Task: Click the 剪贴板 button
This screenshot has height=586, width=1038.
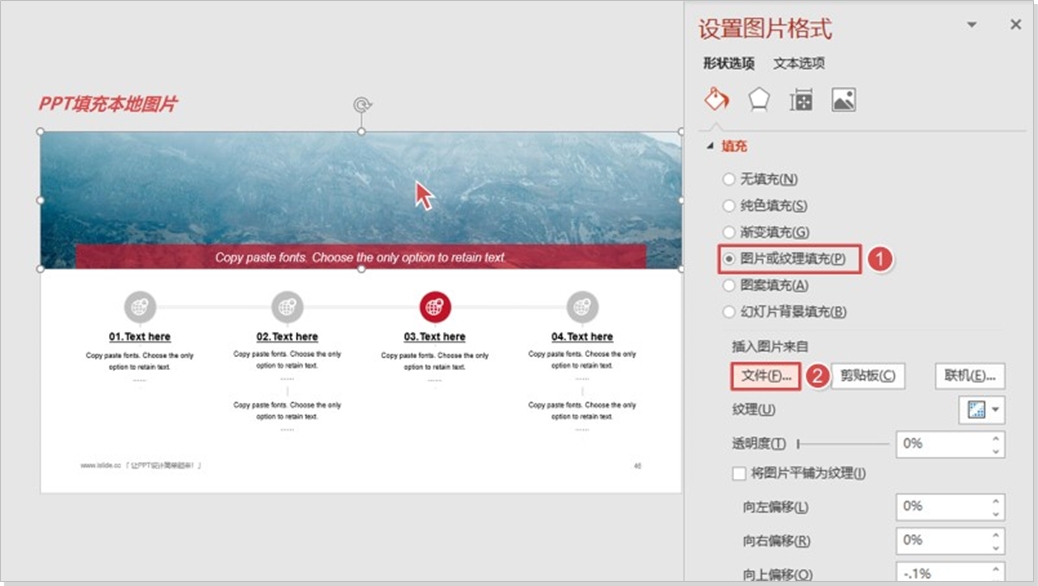Action: click(868, 376)
